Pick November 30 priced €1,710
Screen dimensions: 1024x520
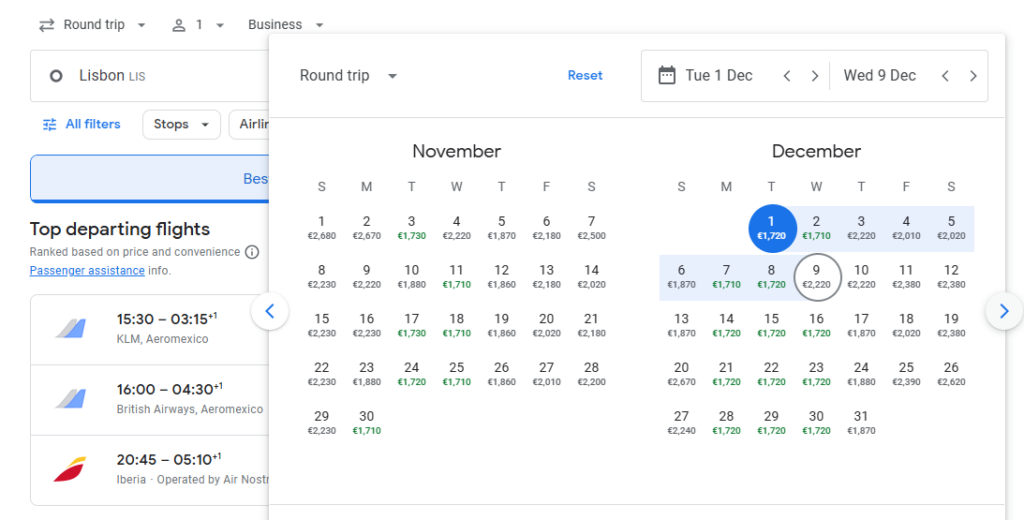[366, 423]
